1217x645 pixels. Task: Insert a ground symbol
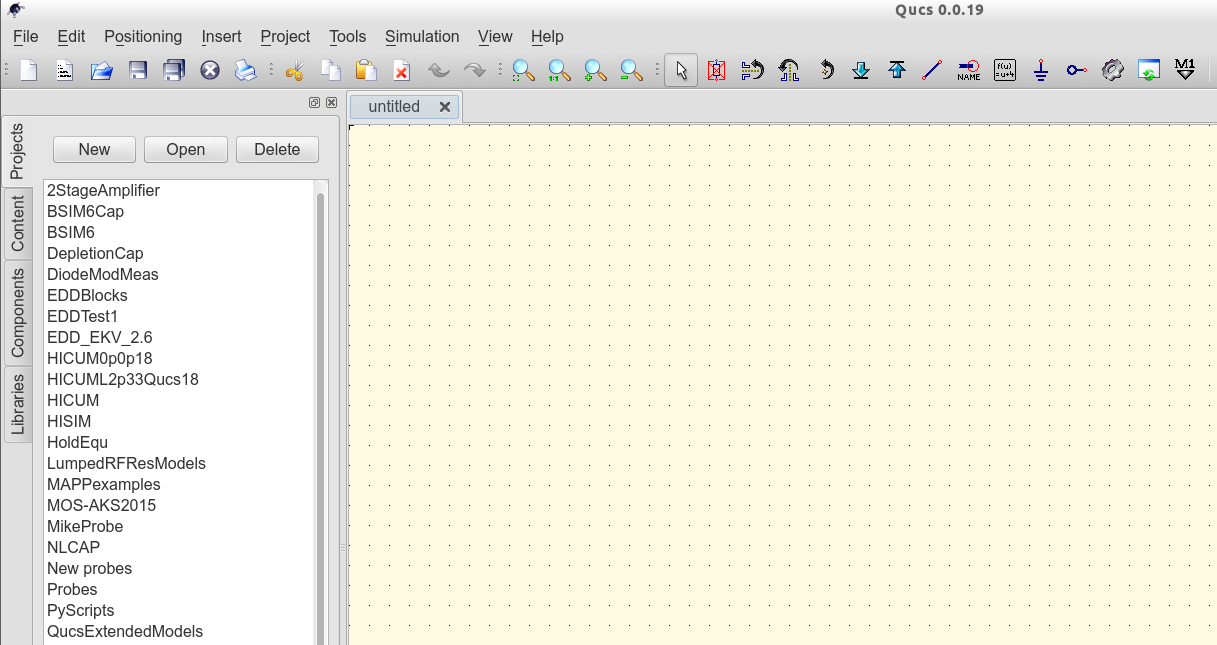tap(1041, 70)
